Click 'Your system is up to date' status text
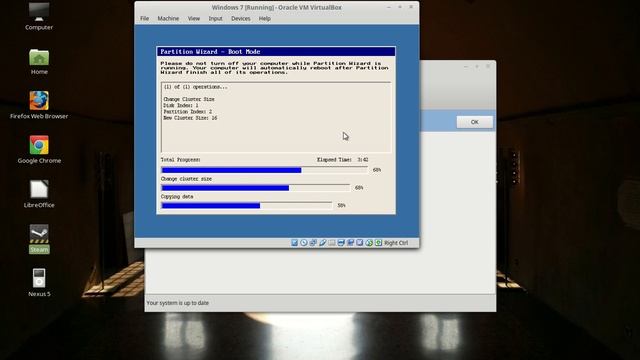The image size is (640, 360). point(178,303)
